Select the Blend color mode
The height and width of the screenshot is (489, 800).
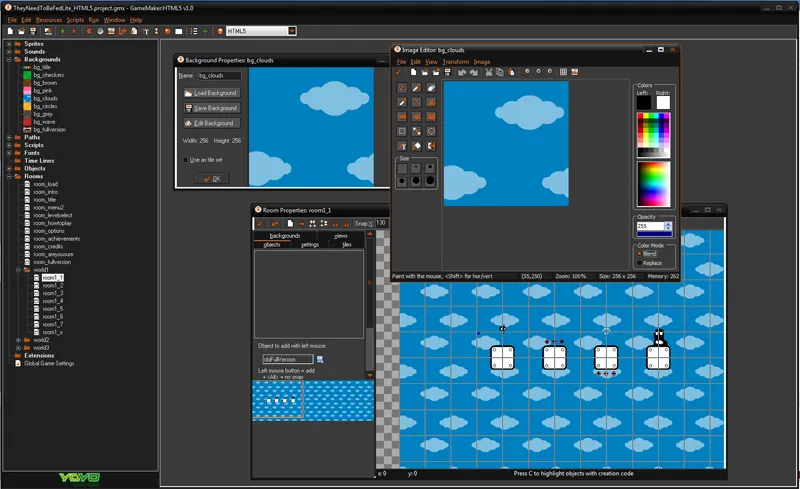pos(640,254)
